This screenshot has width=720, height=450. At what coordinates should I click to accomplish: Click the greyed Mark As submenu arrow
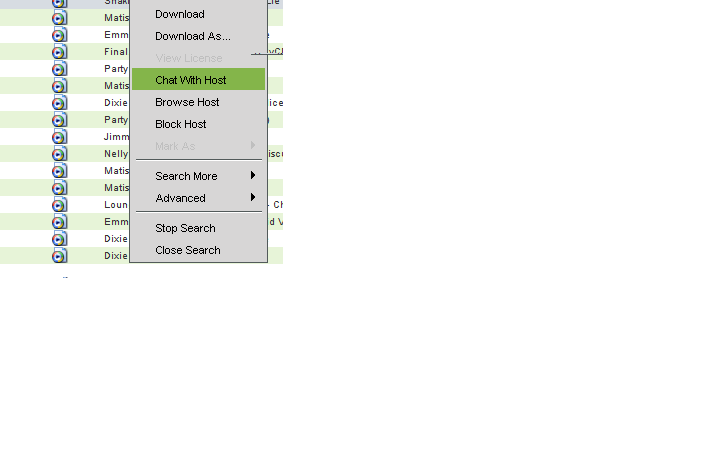[x=253, y=146]
